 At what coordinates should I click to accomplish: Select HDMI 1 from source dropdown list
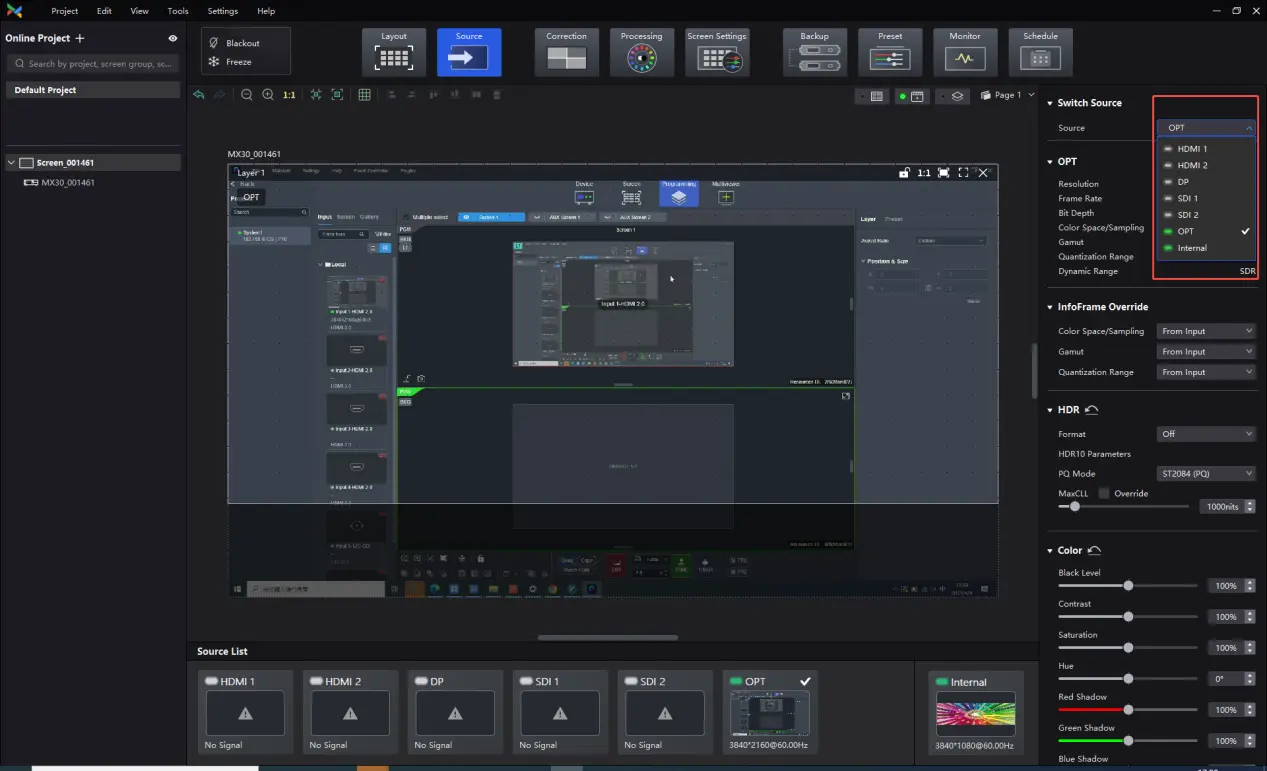coord(1191,149)
